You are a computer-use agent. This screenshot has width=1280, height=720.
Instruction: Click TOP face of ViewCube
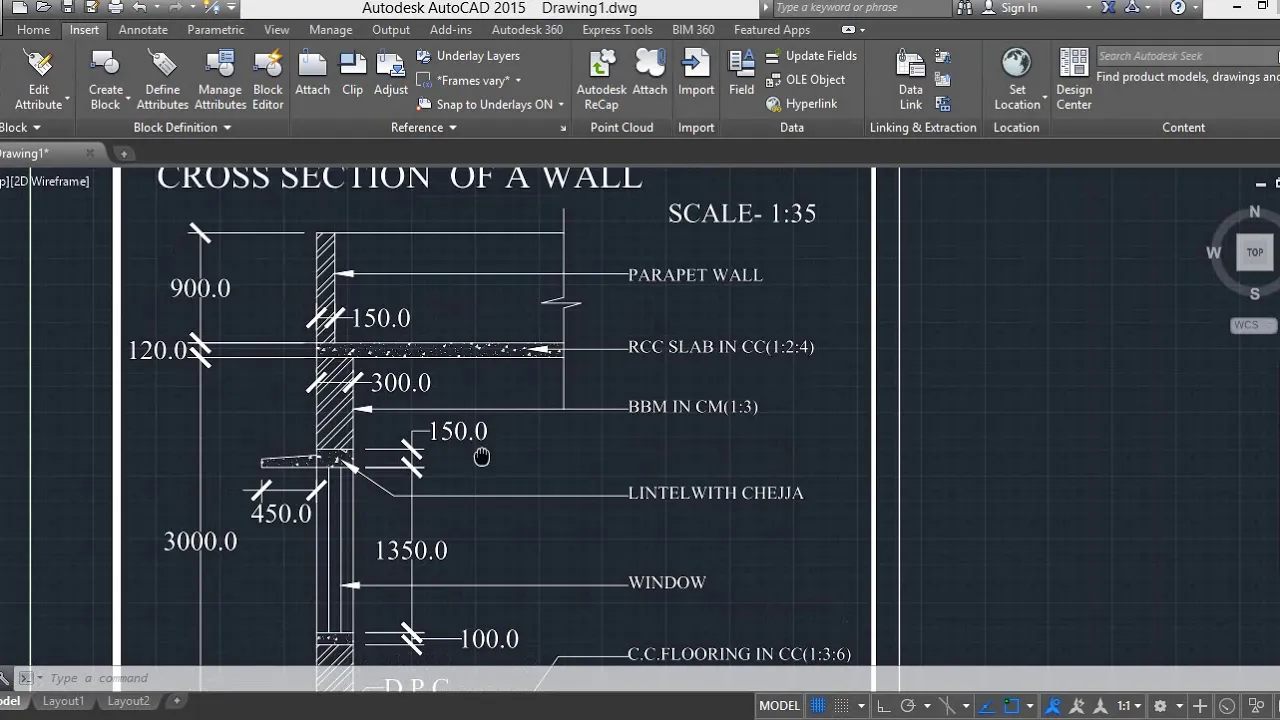[x=1255, y=252]
